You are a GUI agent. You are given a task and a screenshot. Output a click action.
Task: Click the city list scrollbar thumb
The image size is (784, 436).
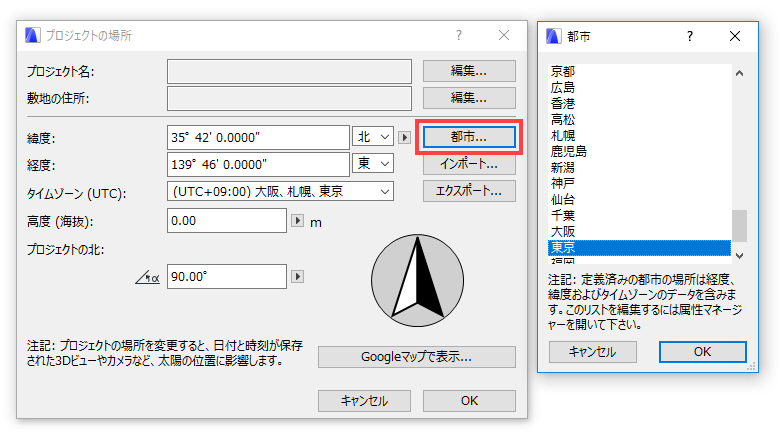[740, 226]
